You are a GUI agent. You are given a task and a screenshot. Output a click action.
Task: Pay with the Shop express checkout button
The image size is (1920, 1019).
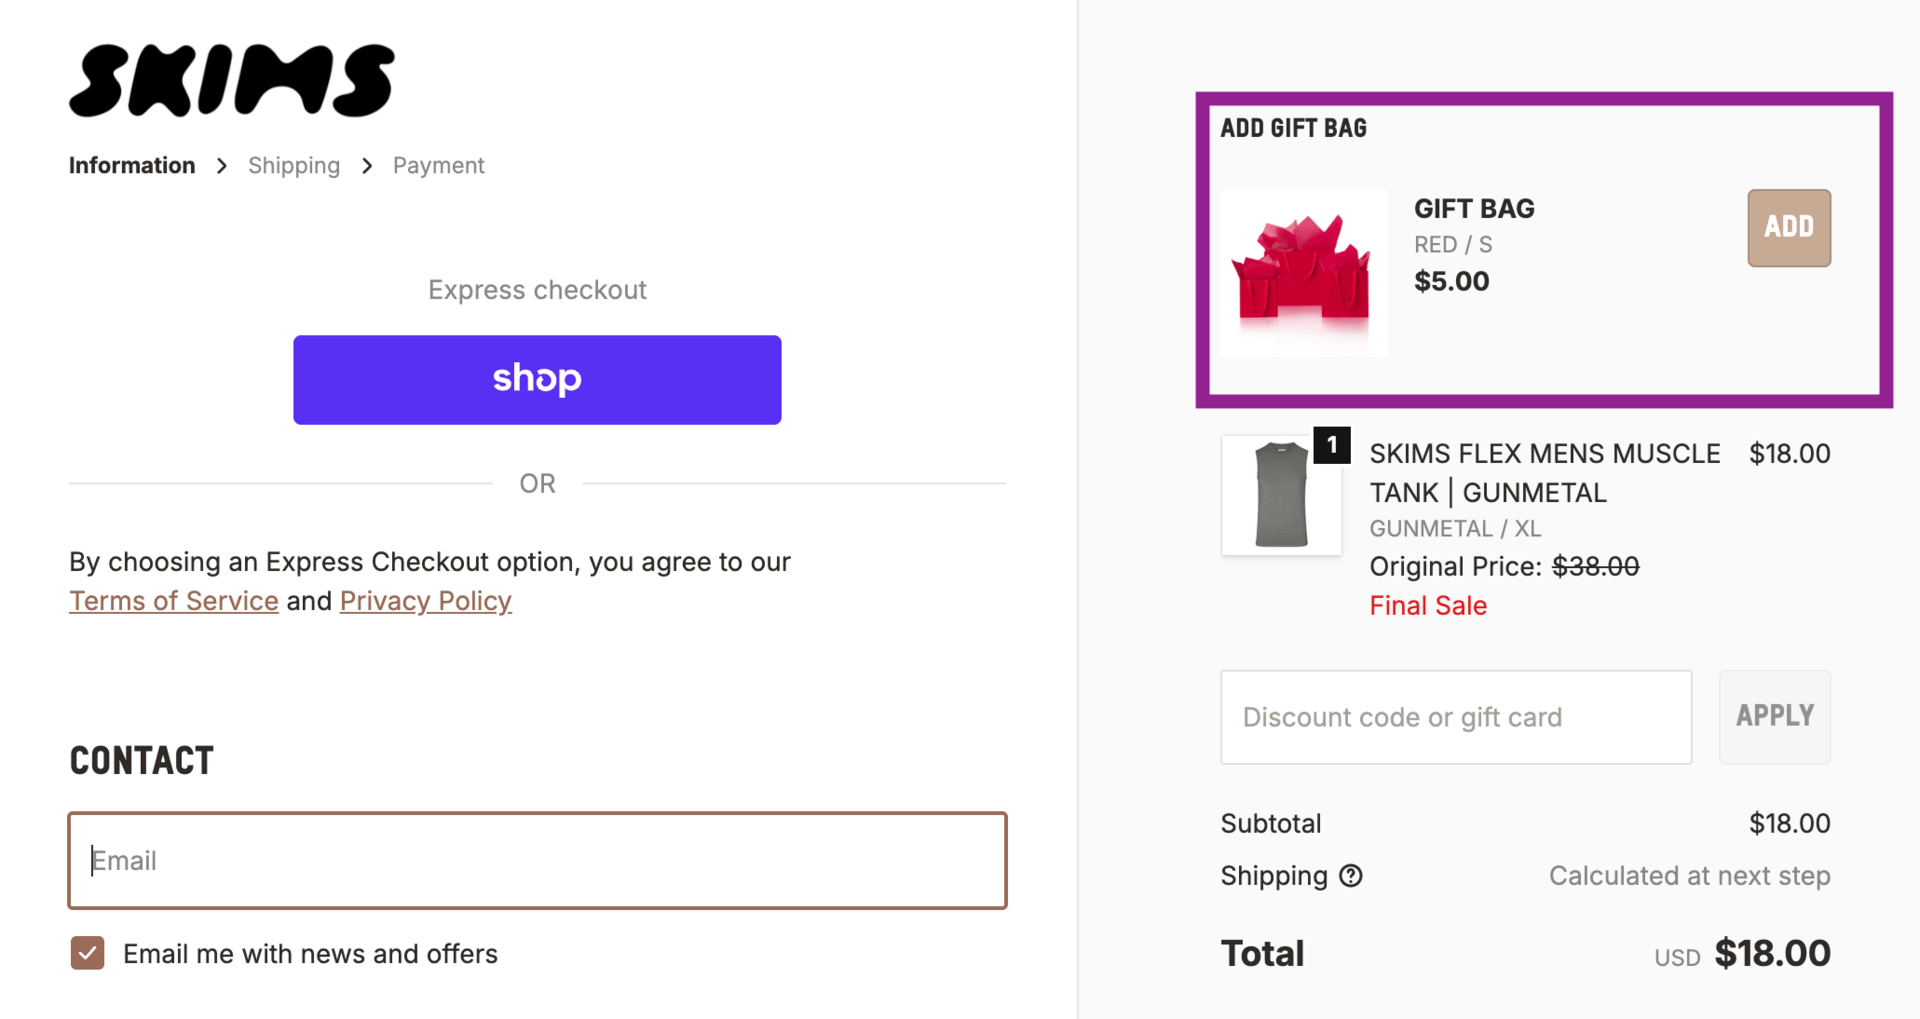point(537,380)
